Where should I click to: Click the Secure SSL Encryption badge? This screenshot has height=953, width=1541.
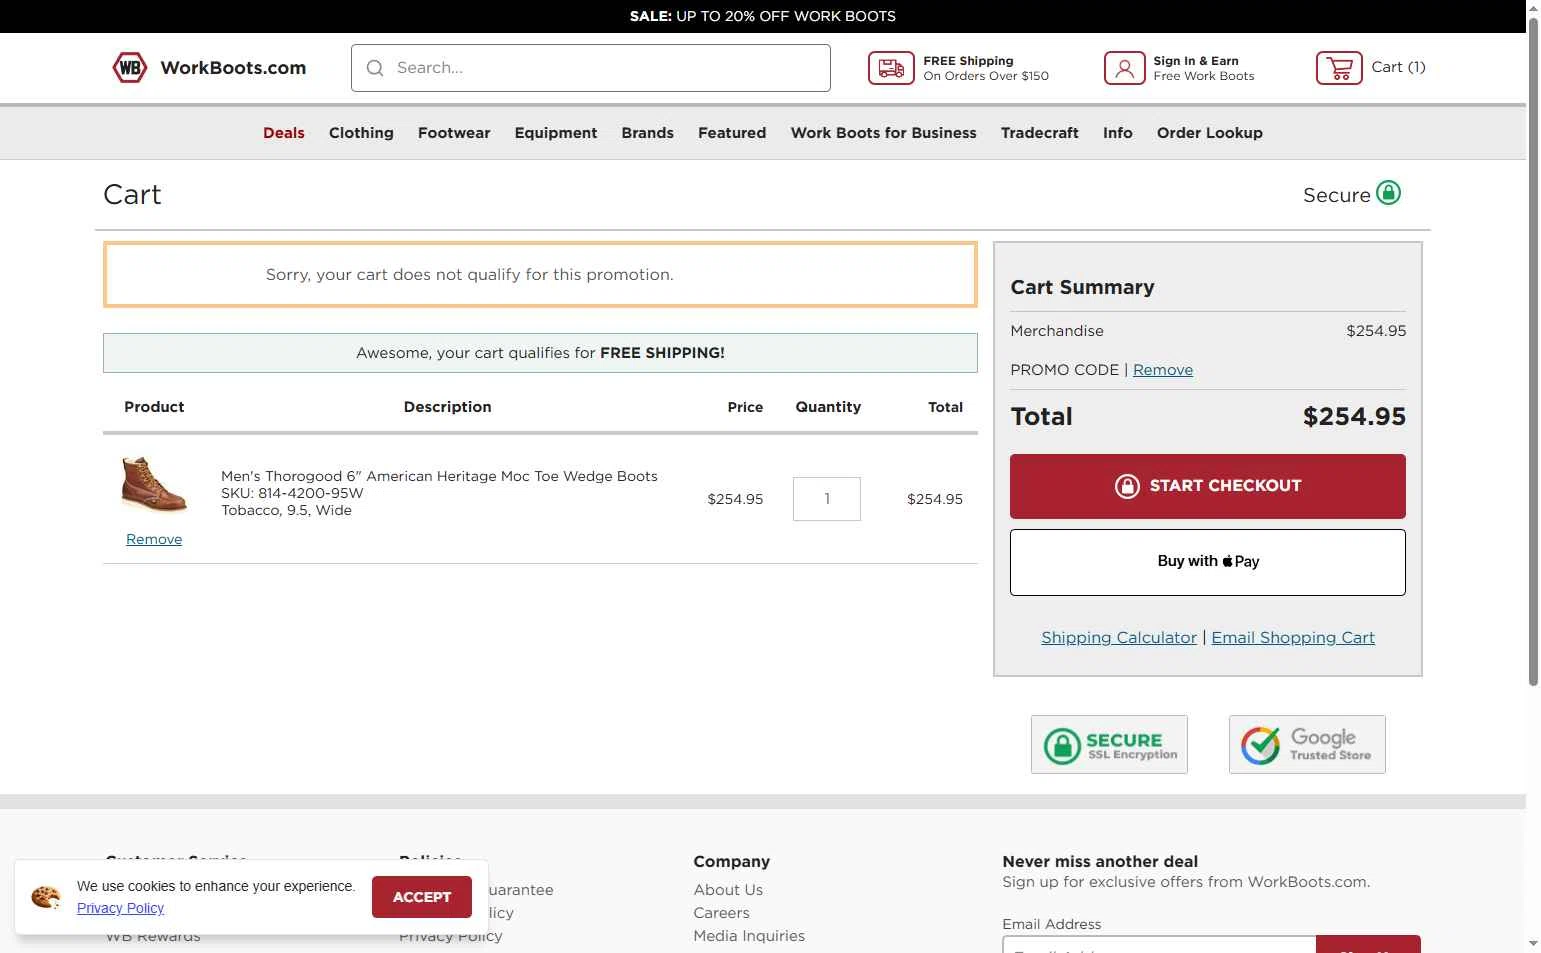pos(1109,744)
